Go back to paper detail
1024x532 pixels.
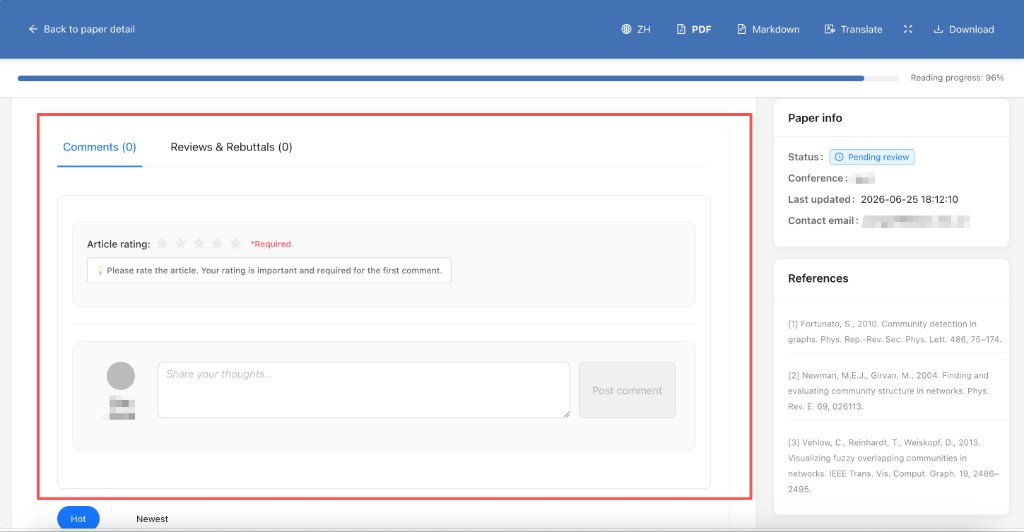81,29
